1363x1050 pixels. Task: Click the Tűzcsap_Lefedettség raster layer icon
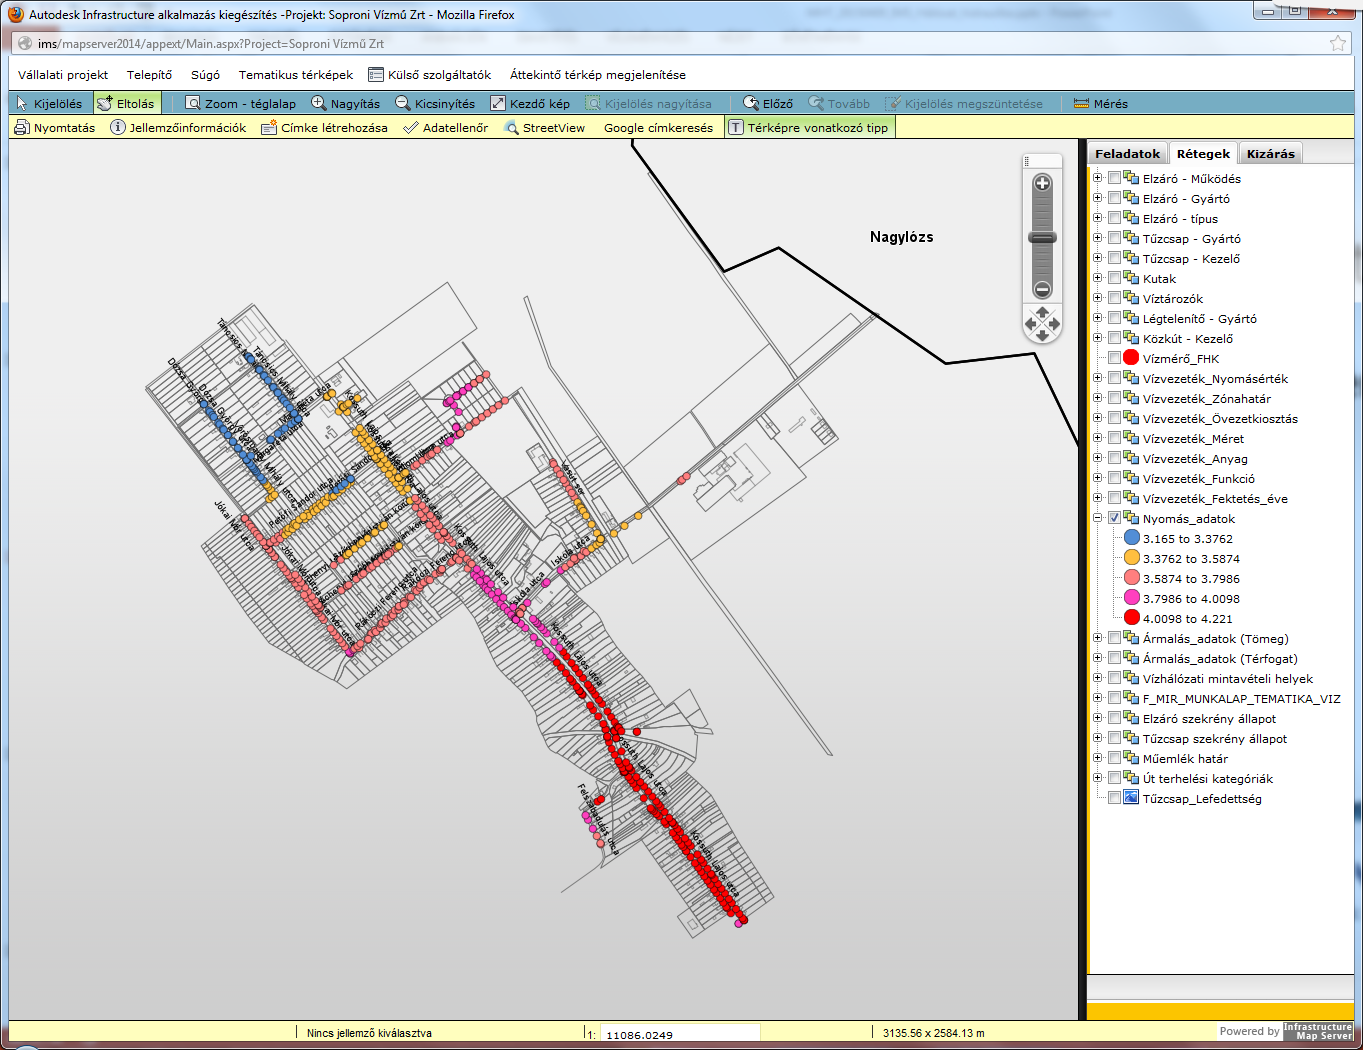1131,798
